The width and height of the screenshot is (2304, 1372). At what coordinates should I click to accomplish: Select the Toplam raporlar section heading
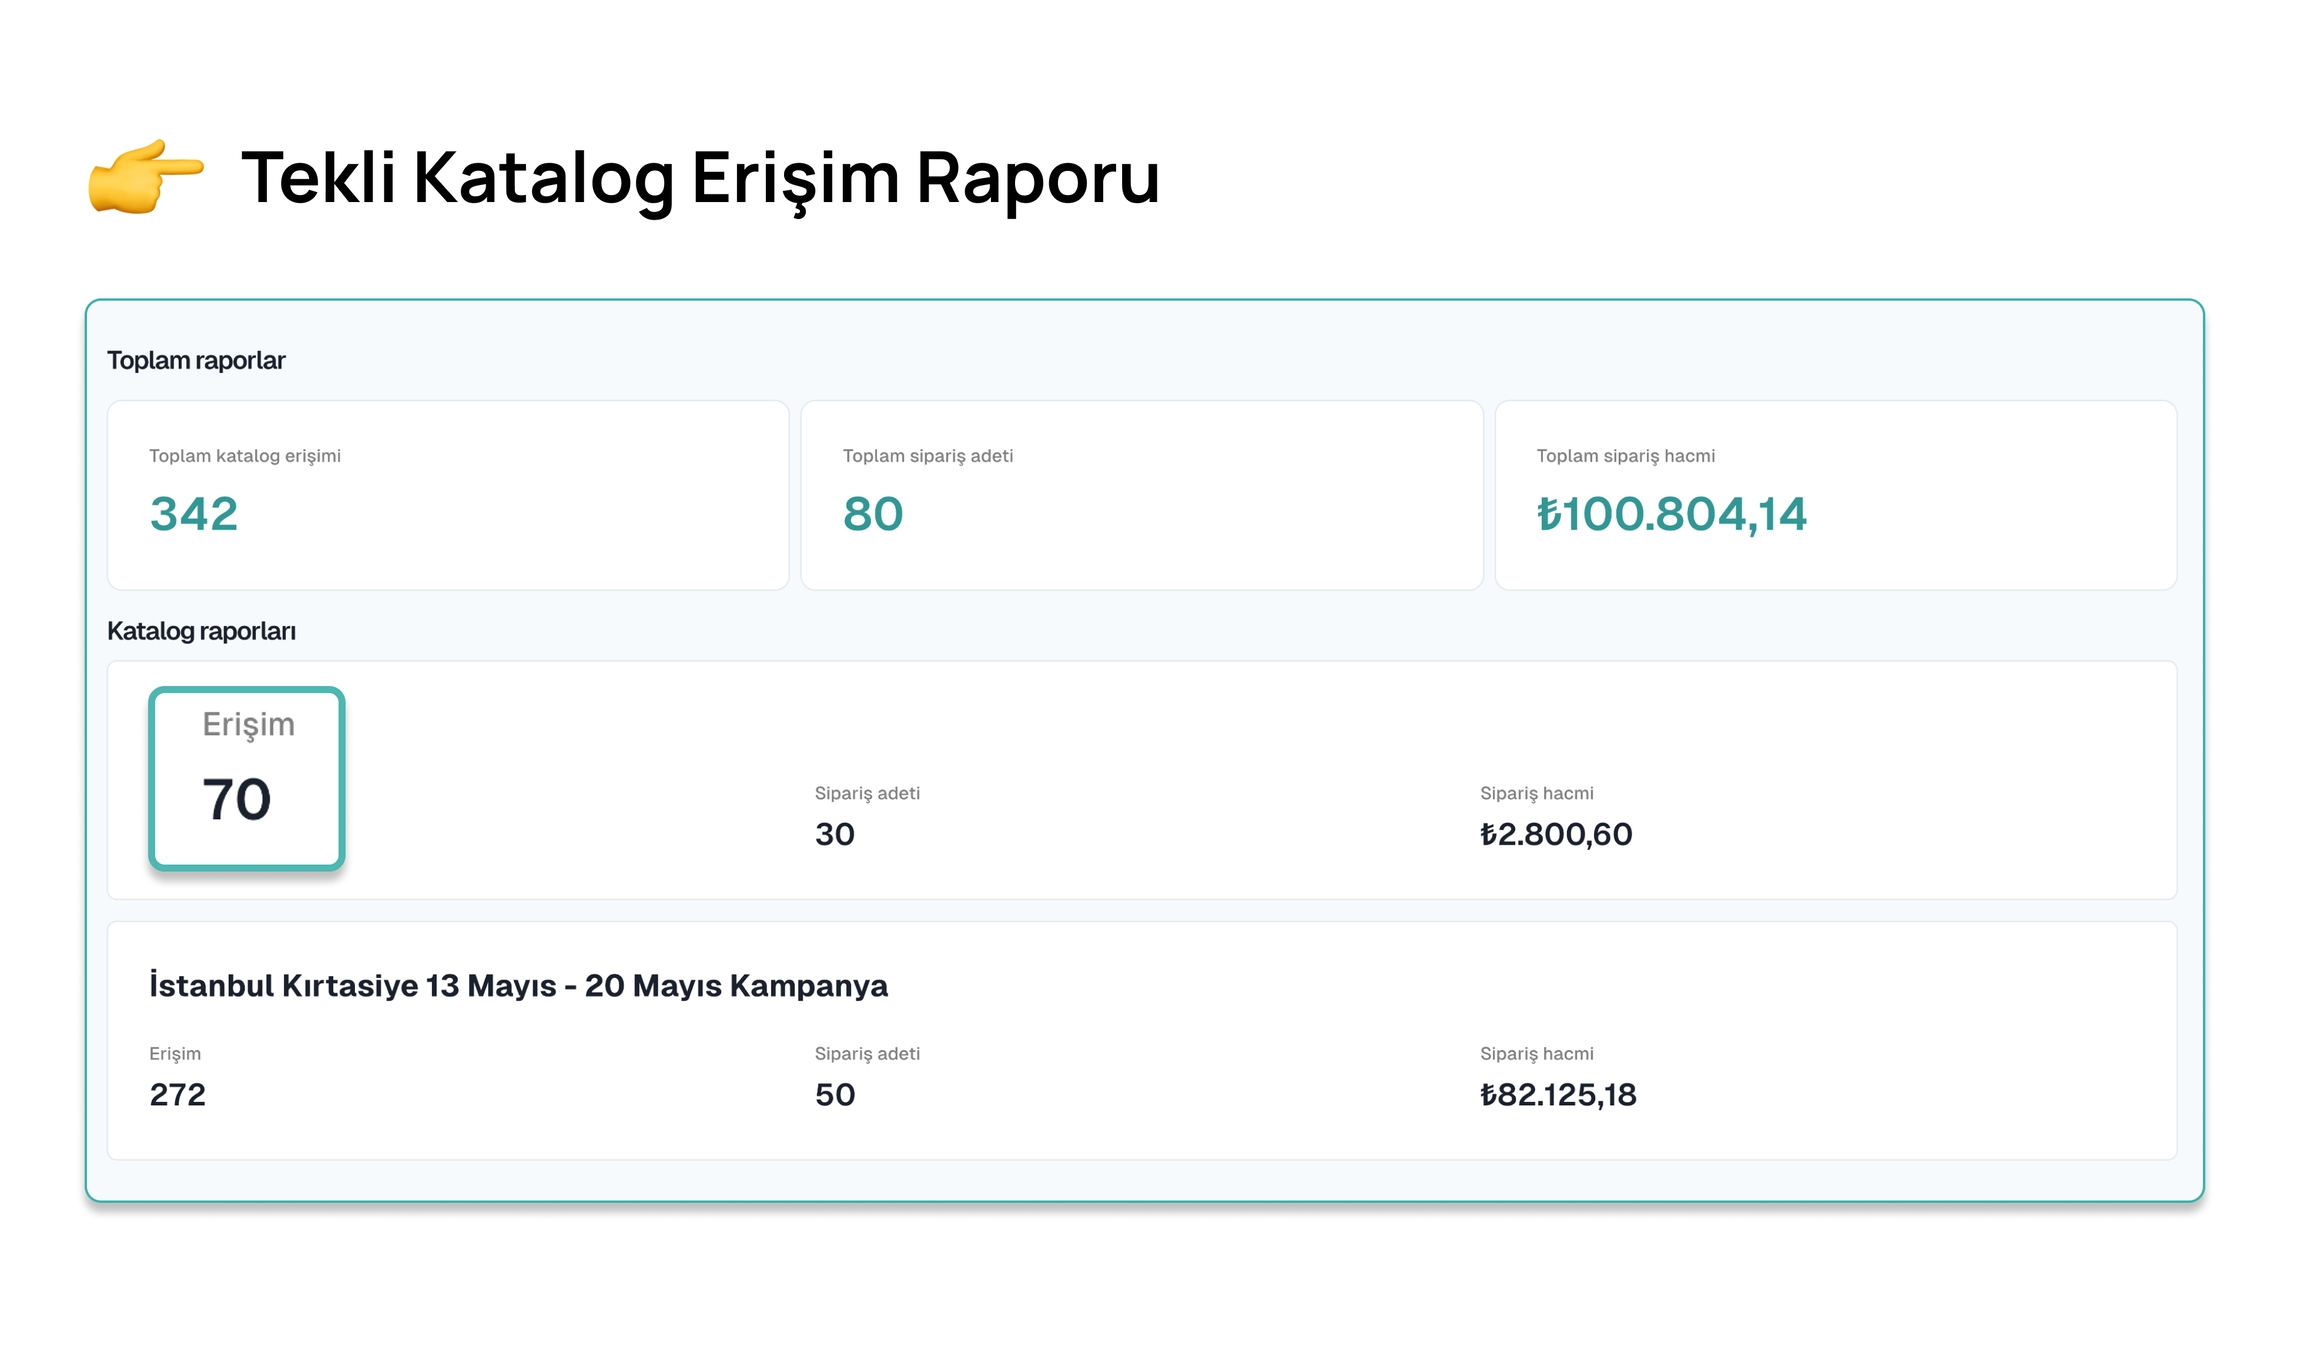[196, 360]
